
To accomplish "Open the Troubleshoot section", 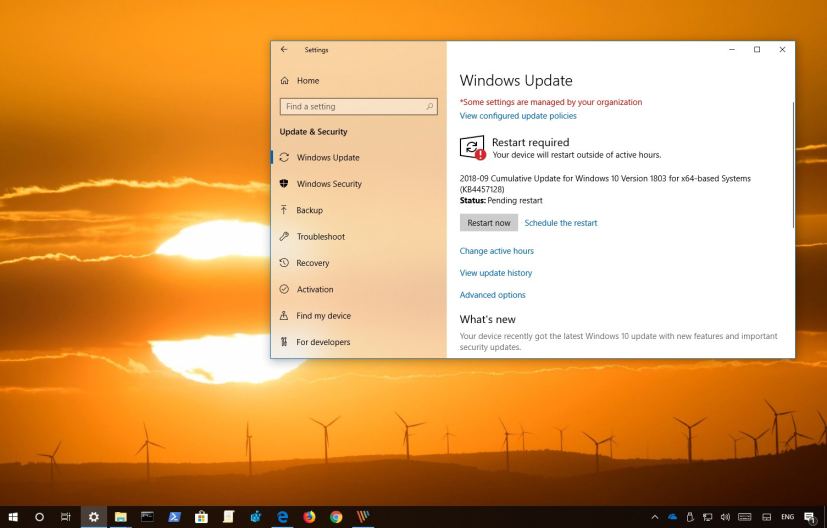I will click(359, 236).
